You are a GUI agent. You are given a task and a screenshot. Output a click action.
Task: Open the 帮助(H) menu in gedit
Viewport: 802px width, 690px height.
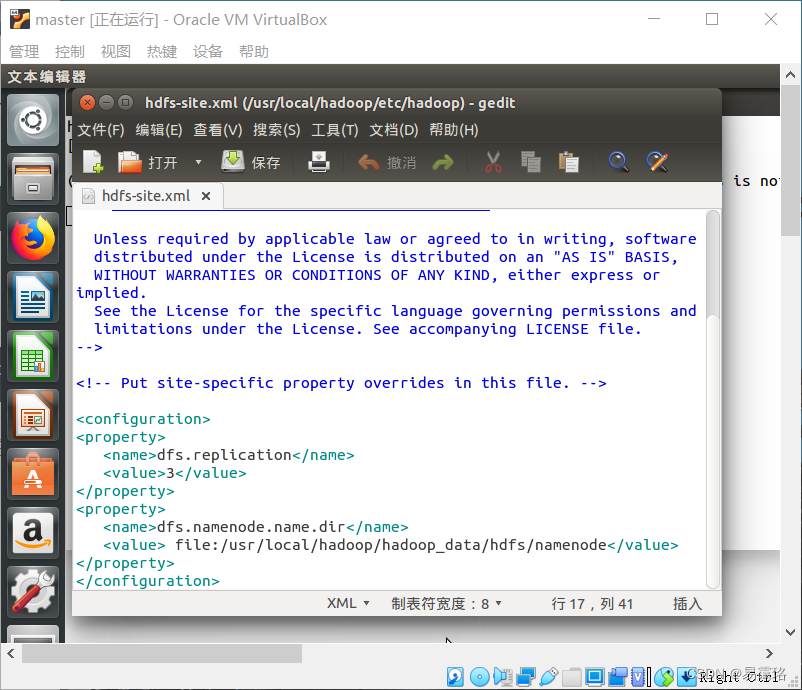coord(454,130)
